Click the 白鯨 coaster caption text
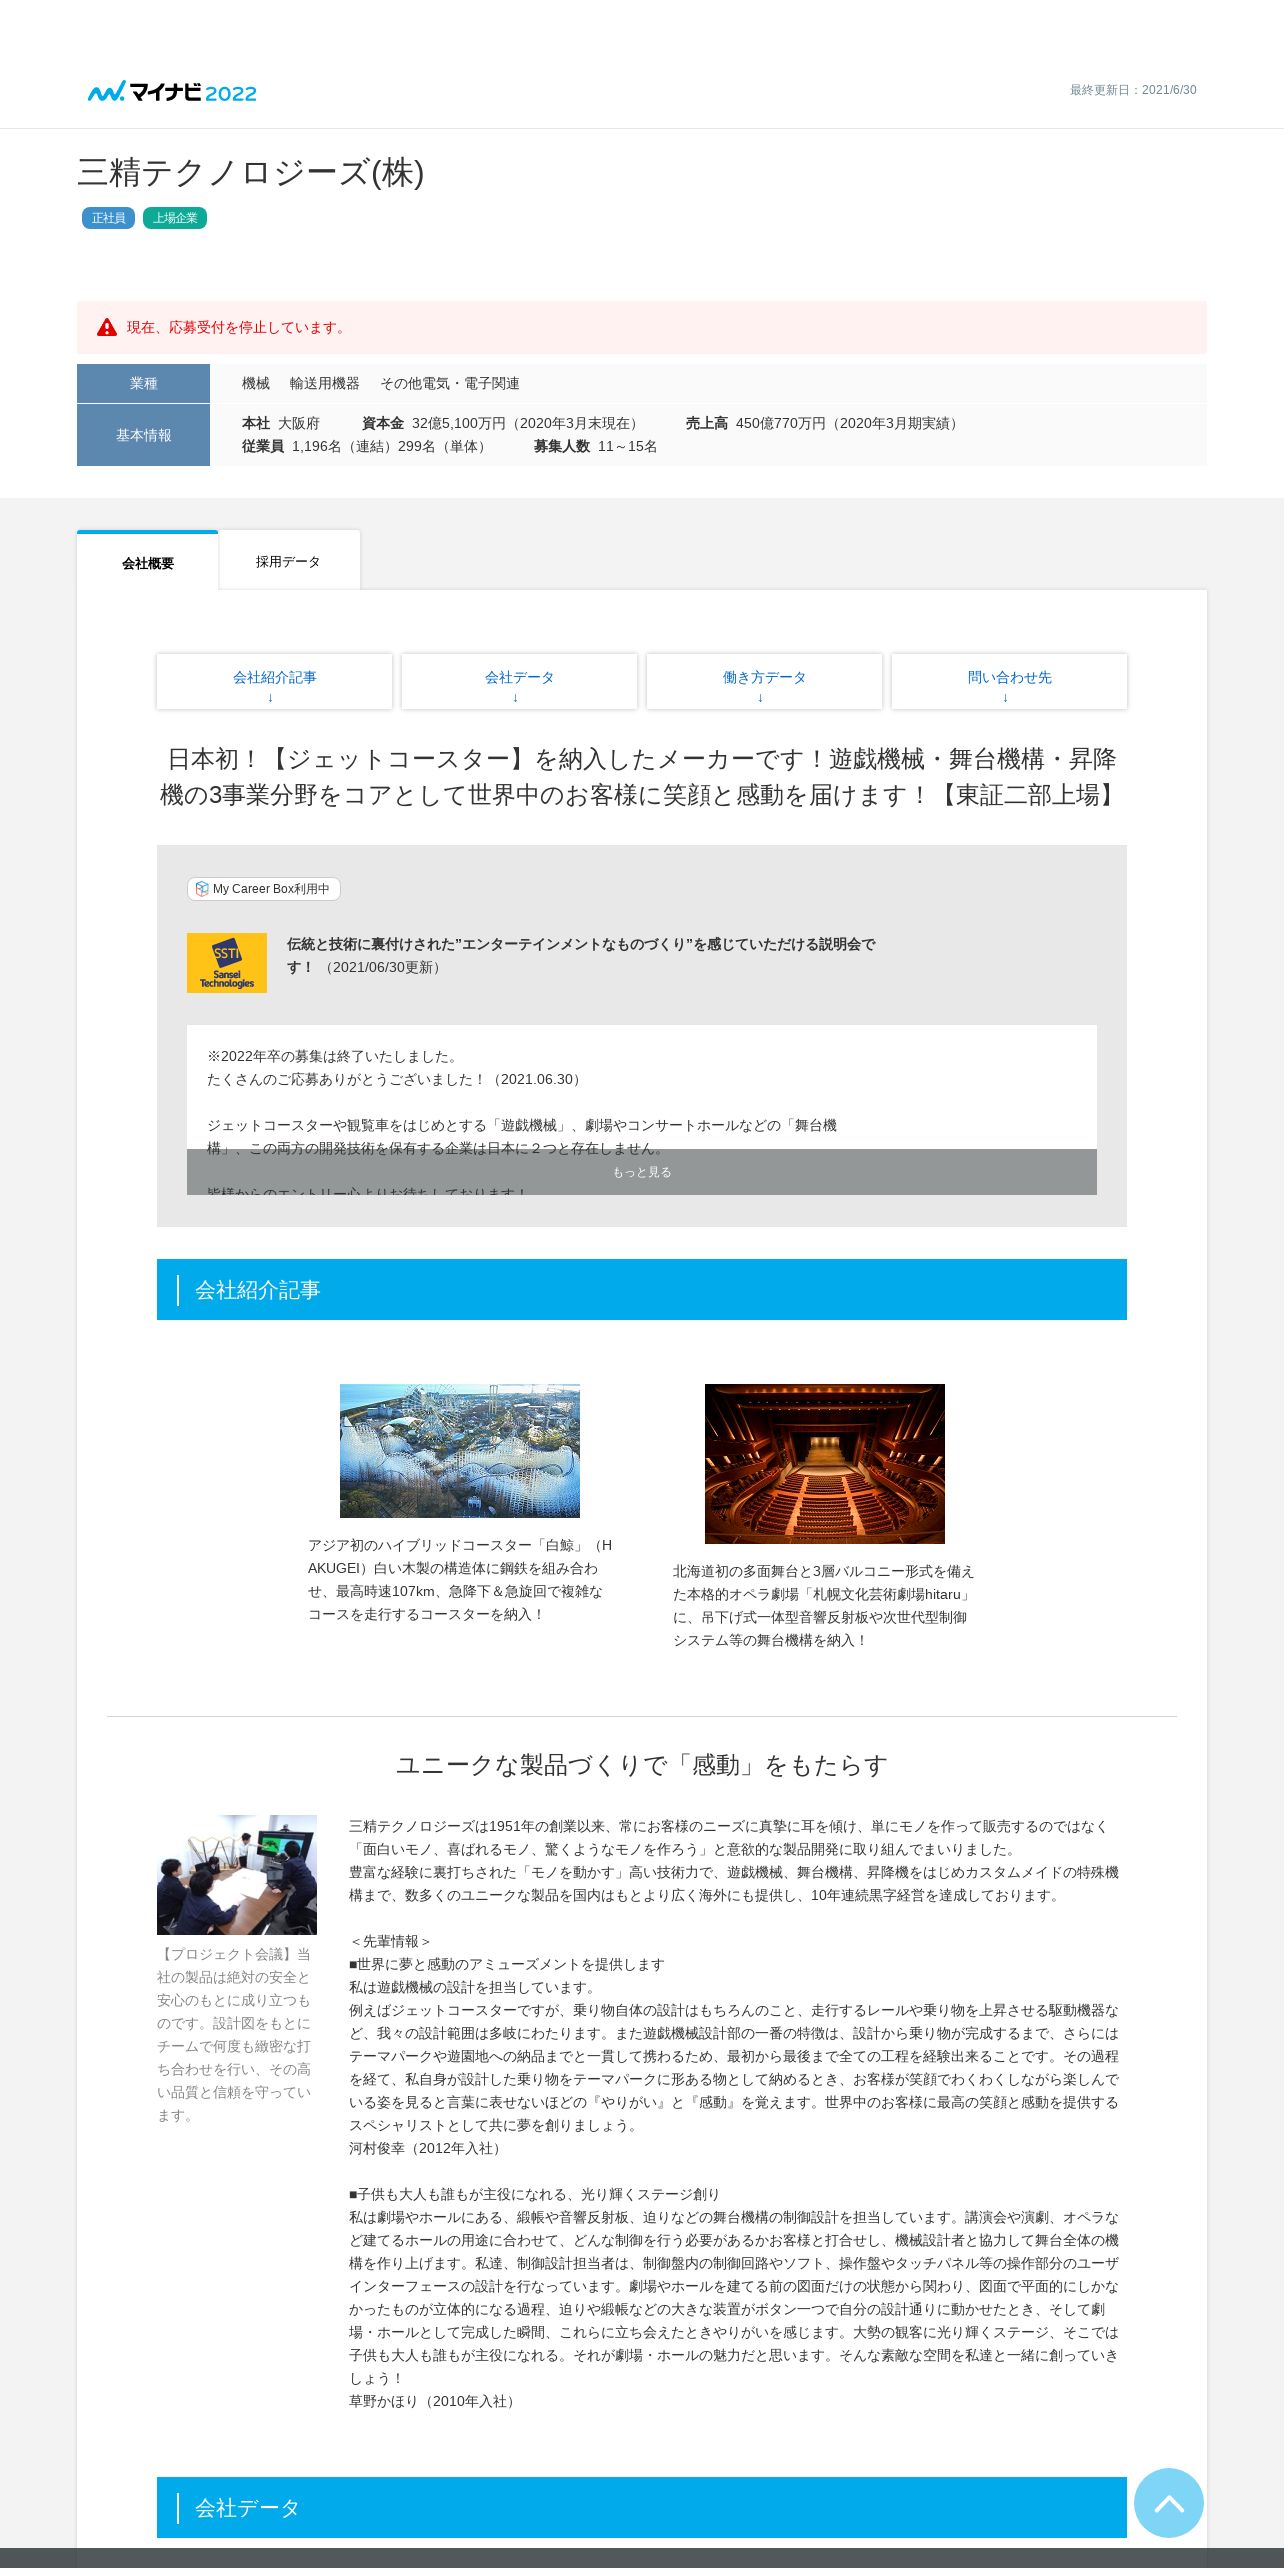The image size is (1284, 2568). (x=460, y=1580)
